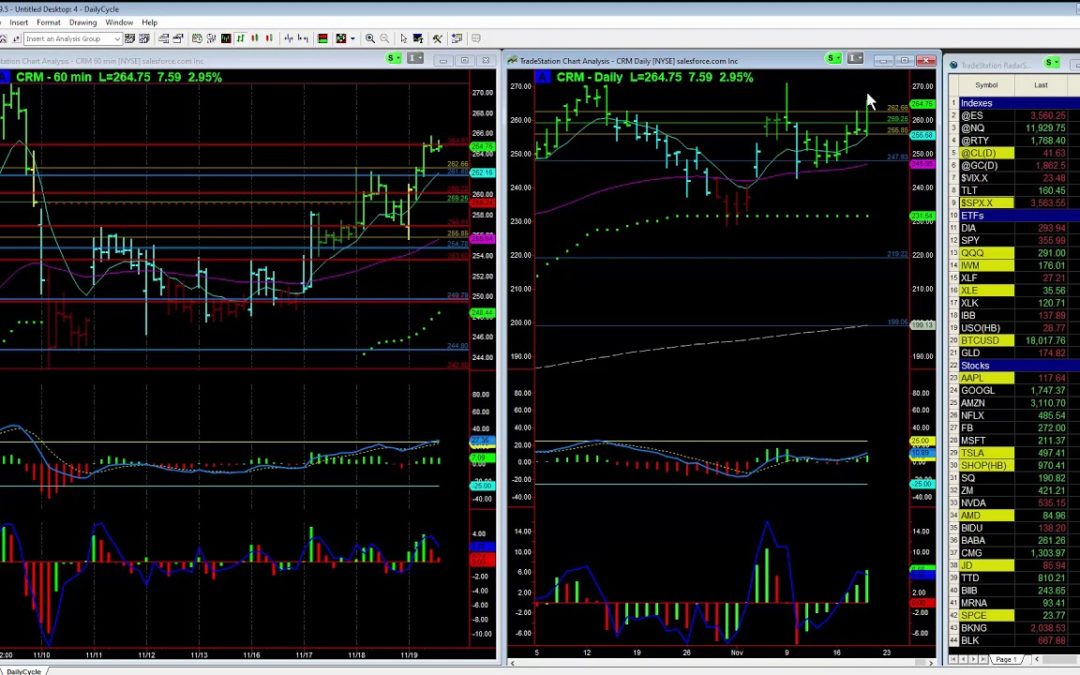Open the Format menu
The image size is (1080, 675).
coord(49,22)
